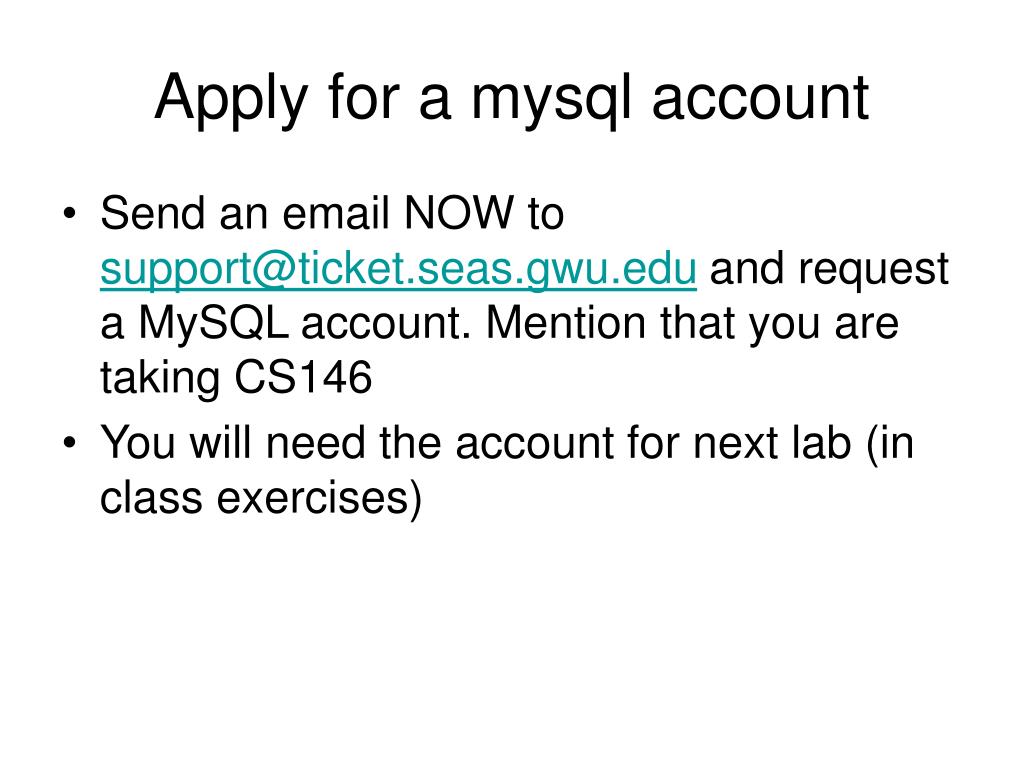Click the phrase 'next lab'
The image size is (1024, 768).
click(x=773, y=443)
